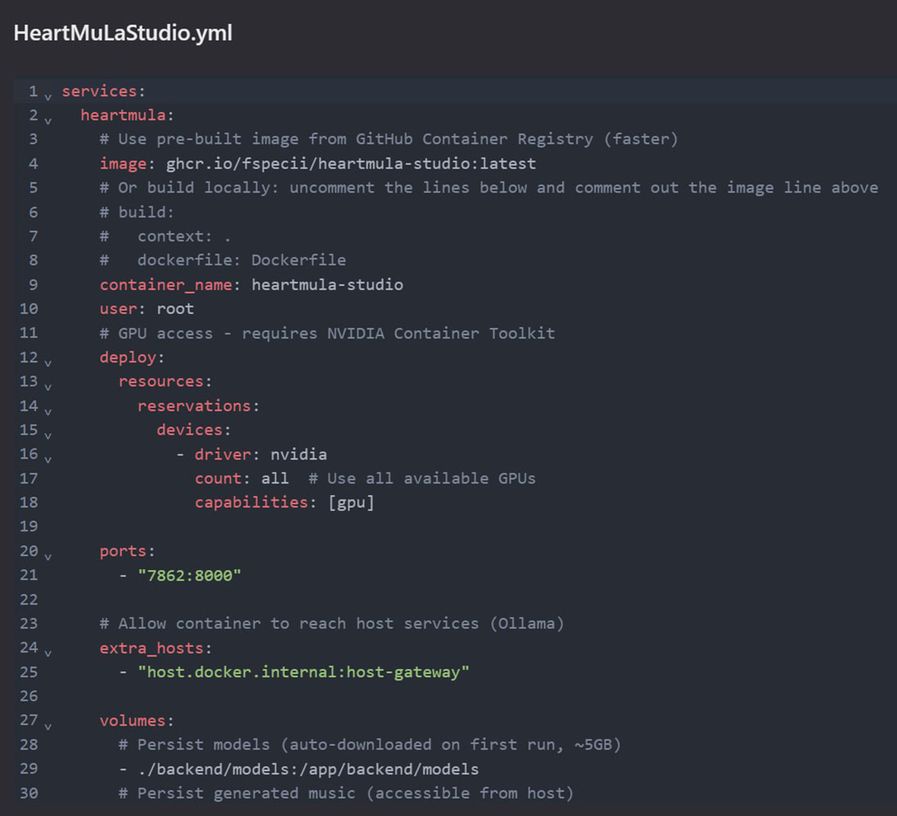The height and width of the screenshot is (816, 897).
Task: Click line number 4 in the gutter
Action: click(33, 163)
